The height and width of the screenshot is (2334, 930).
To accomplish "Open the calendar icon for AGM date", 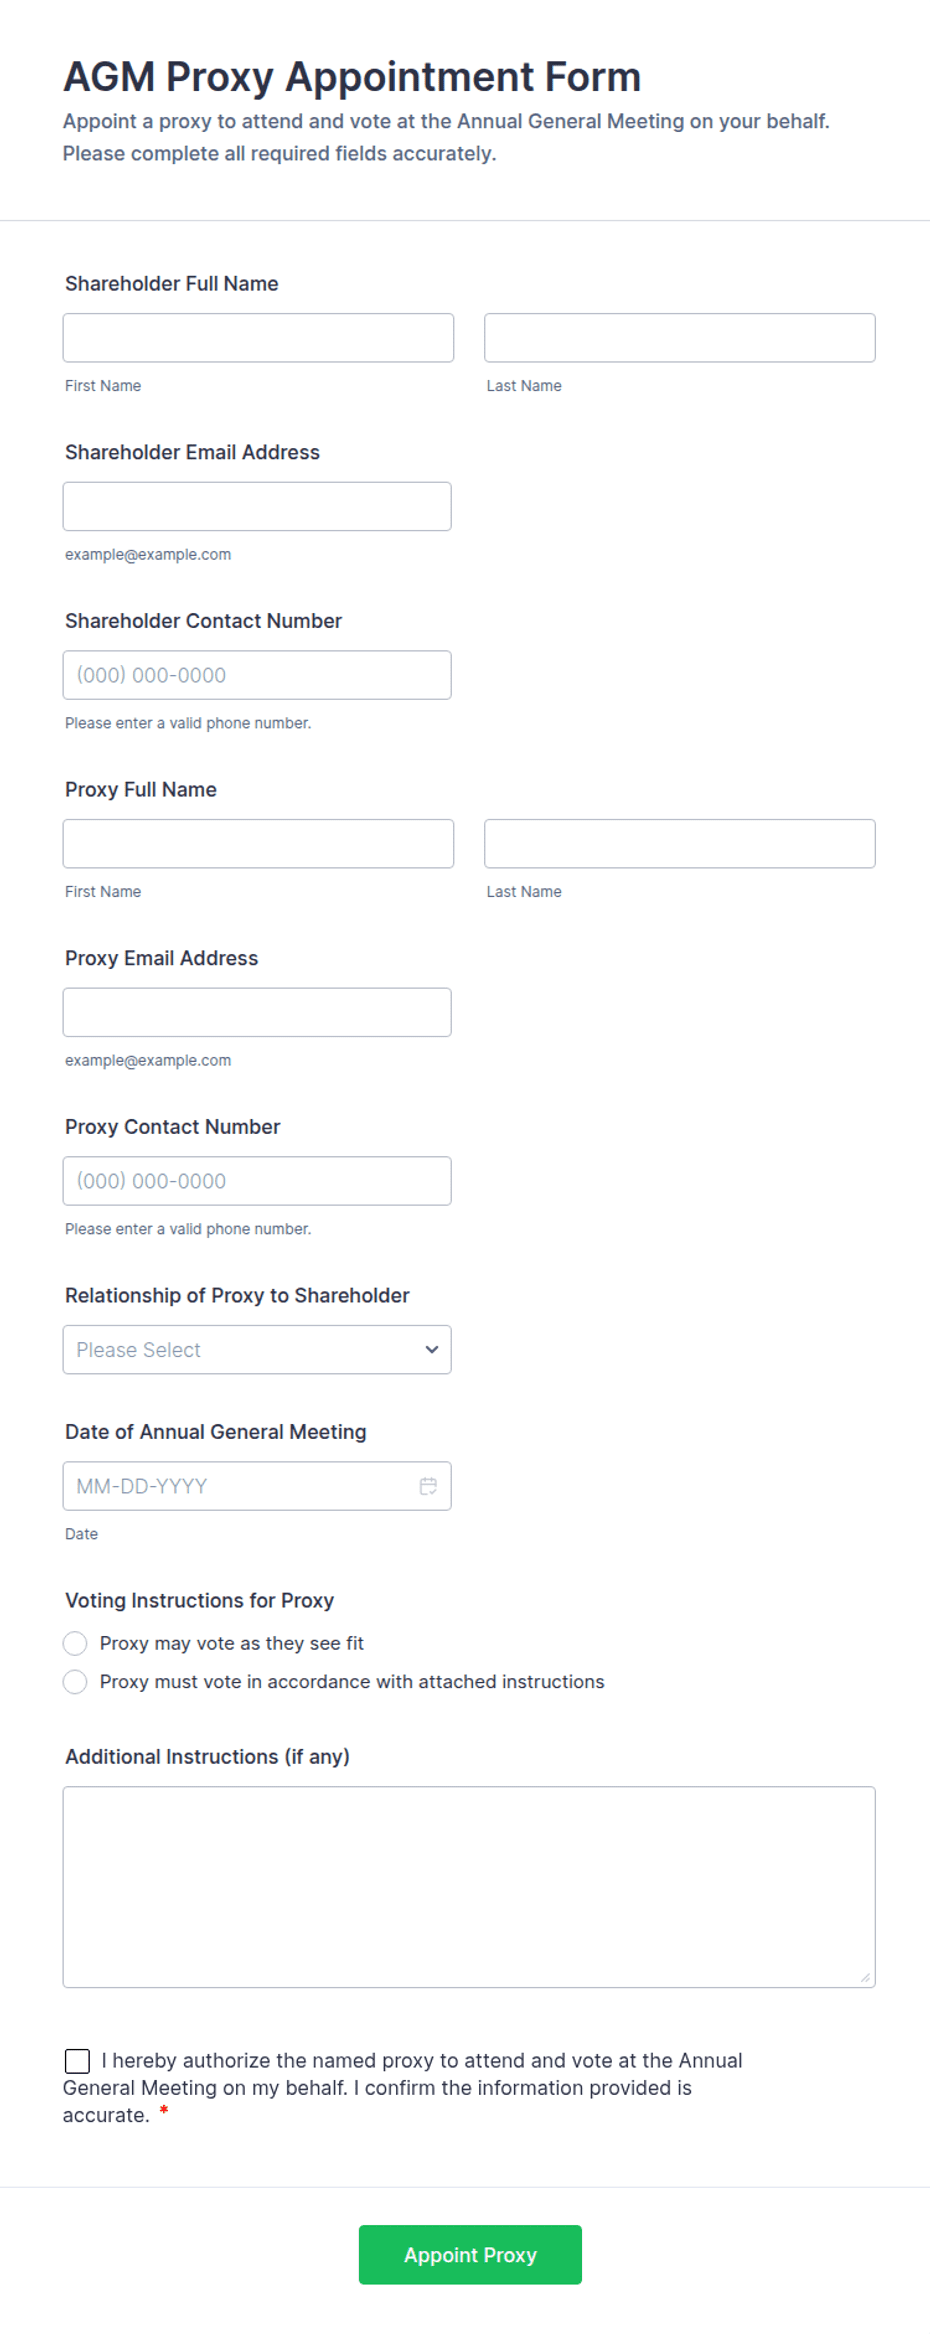I will click(x=429, y=1486).
